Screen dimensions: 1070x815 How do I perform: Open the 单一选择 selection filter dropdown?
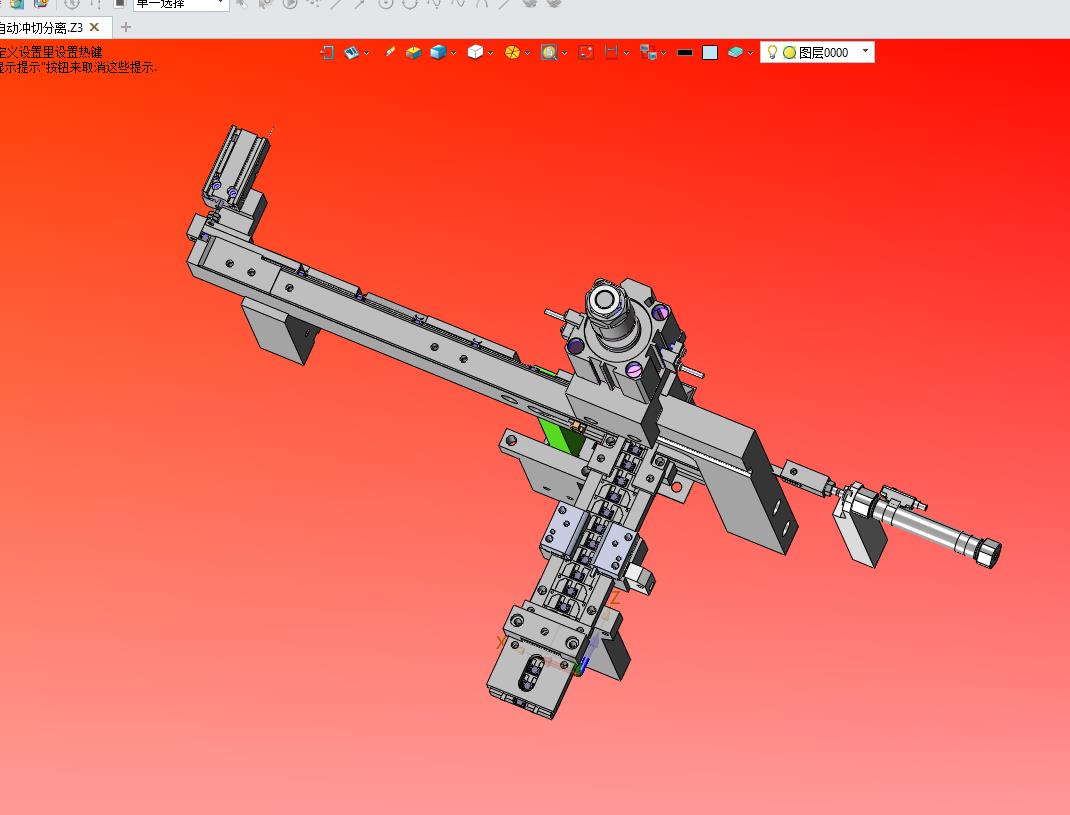pos(181,4)
